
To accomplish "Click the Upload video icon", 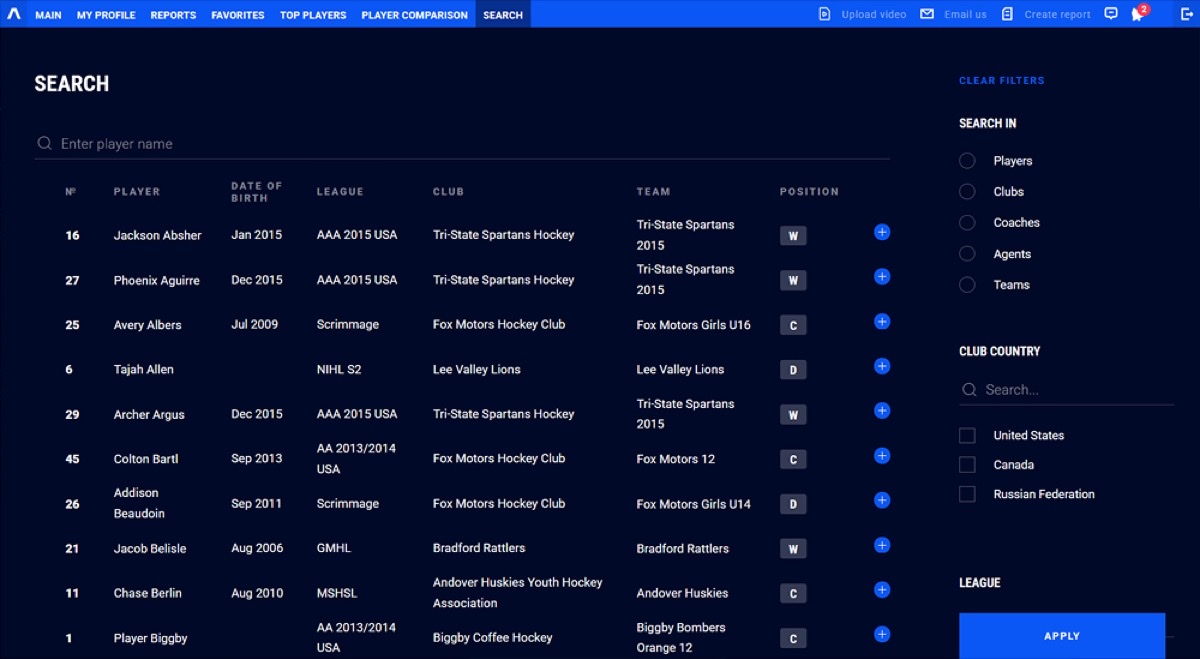I will [823, 13].
